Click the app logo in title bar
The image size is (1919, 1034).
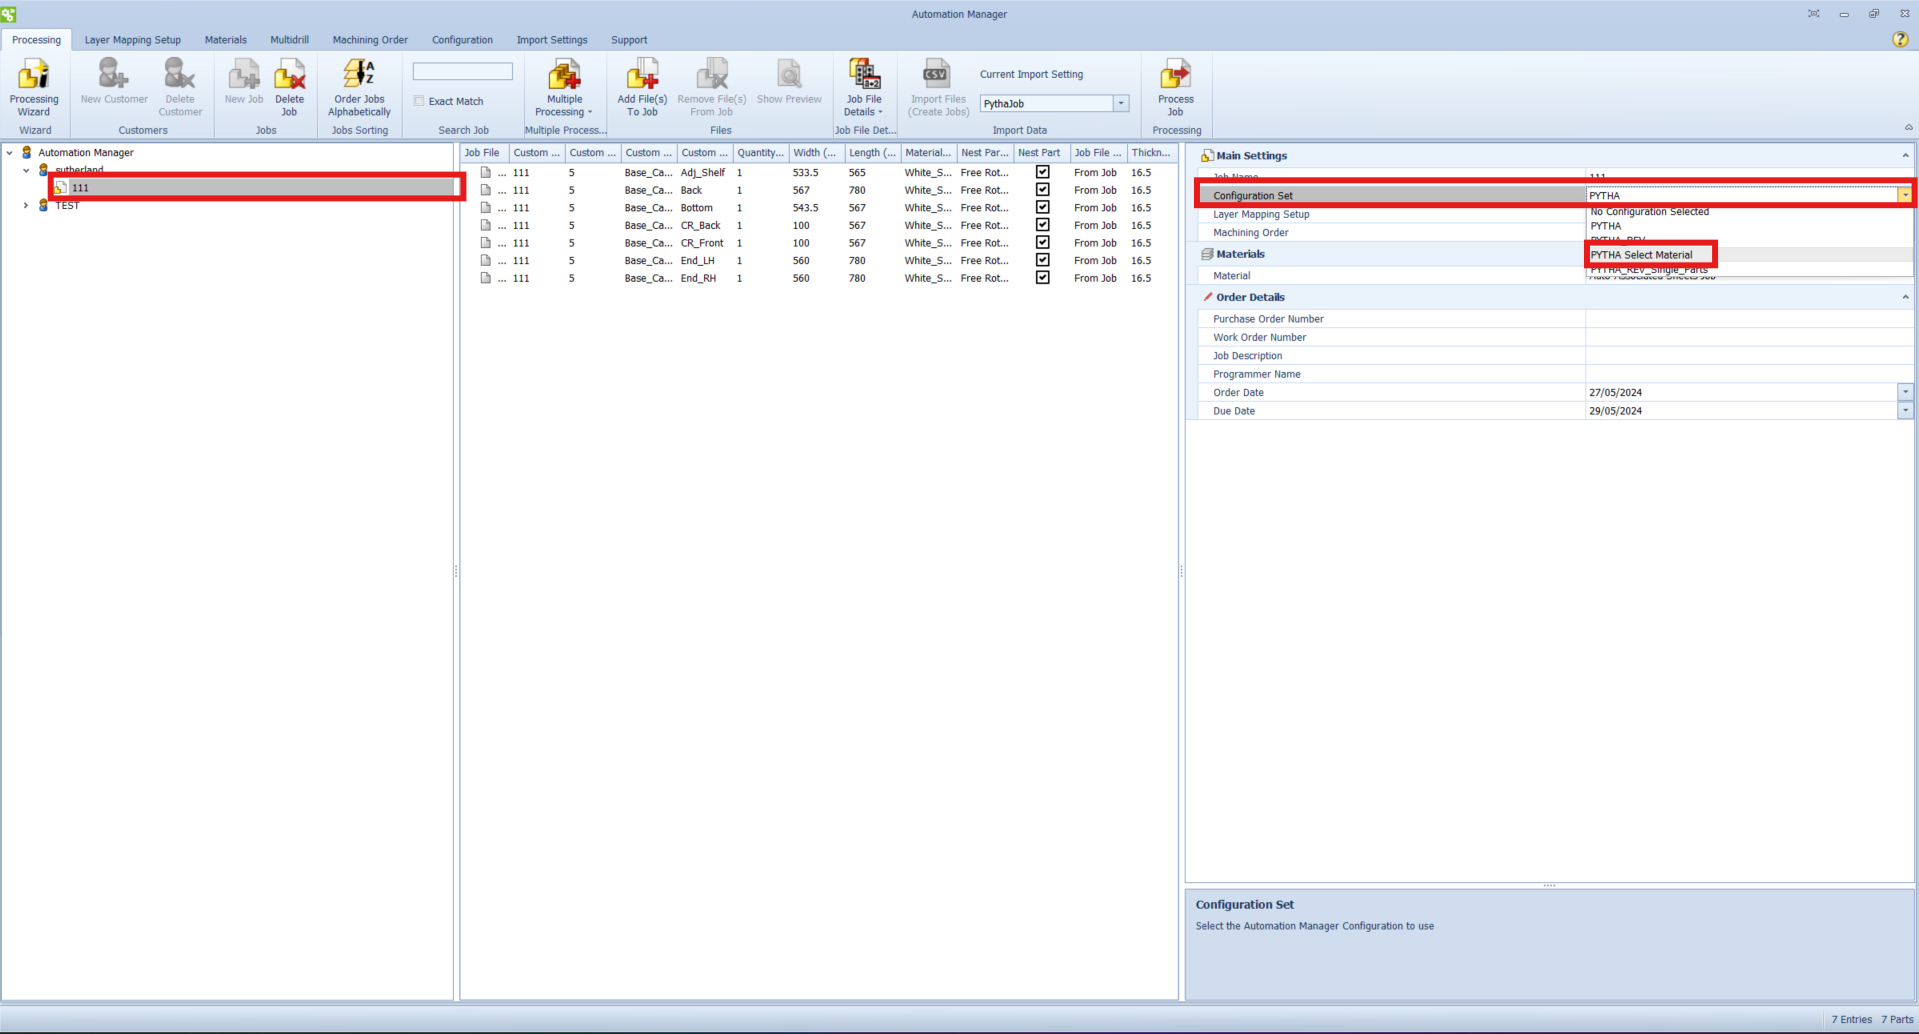coord(9,14)
